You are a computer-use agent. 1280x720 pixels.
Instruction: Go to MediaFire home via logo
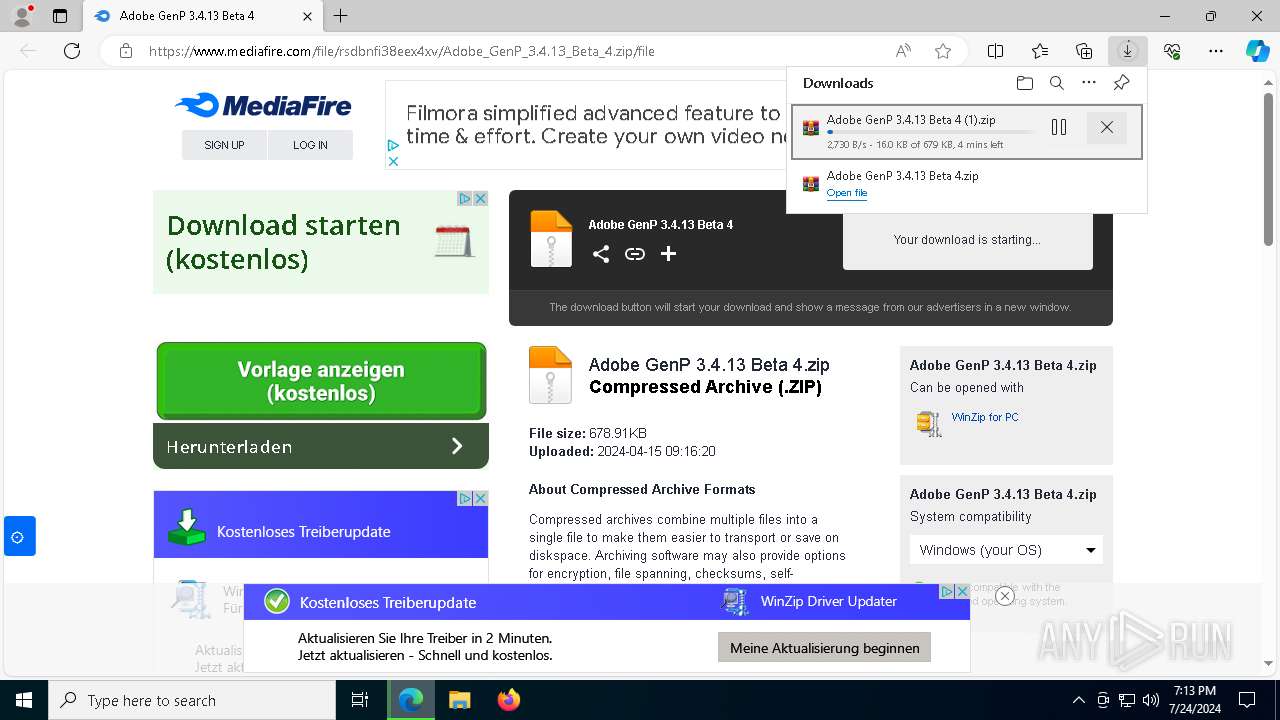point(263,105)
